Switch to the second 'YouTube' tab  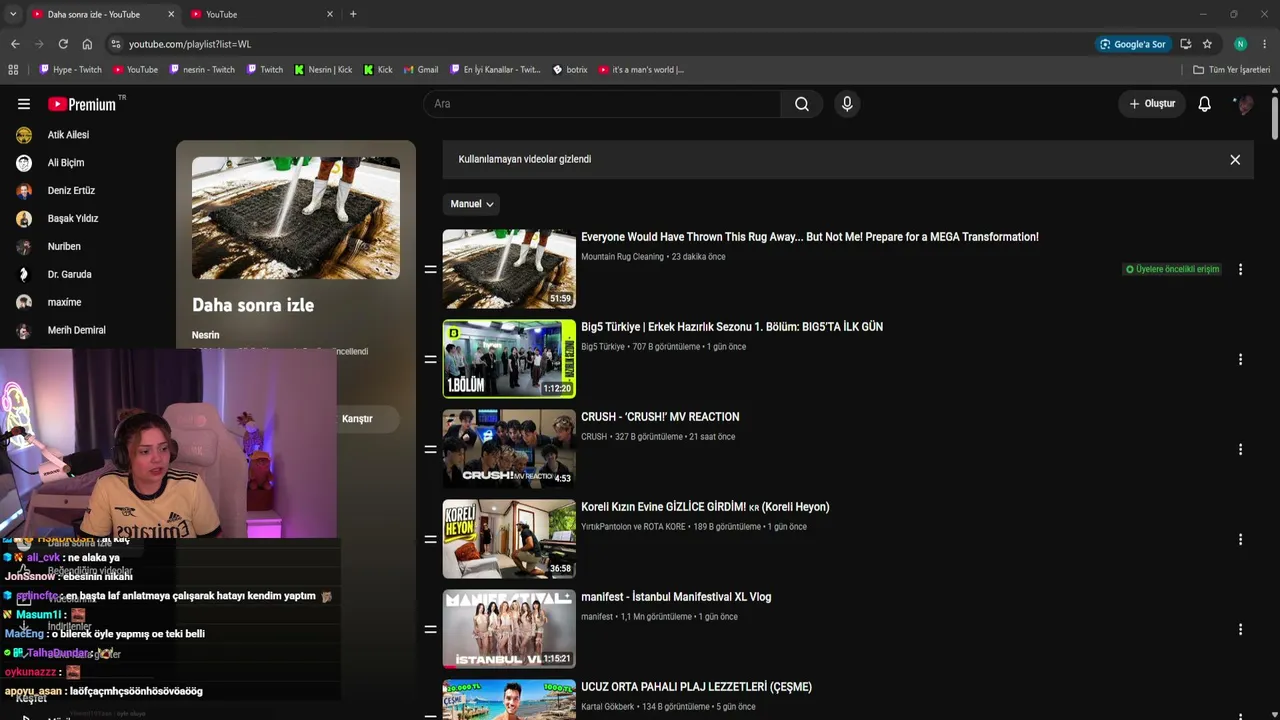(x=262, y=15)
